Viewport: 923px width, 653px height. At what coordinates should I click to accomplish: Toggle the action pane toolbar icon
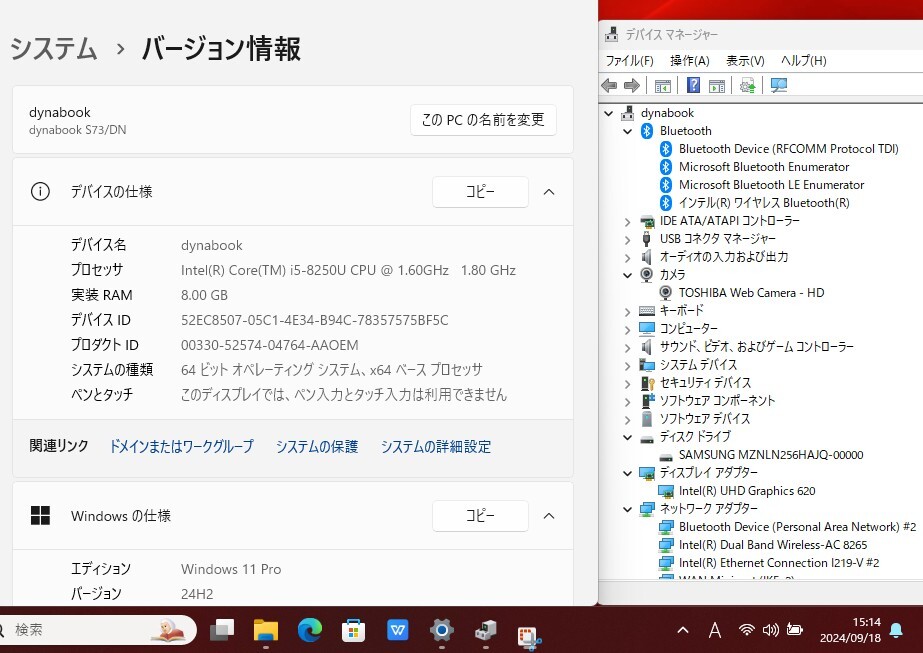click(x=717, y=86)
